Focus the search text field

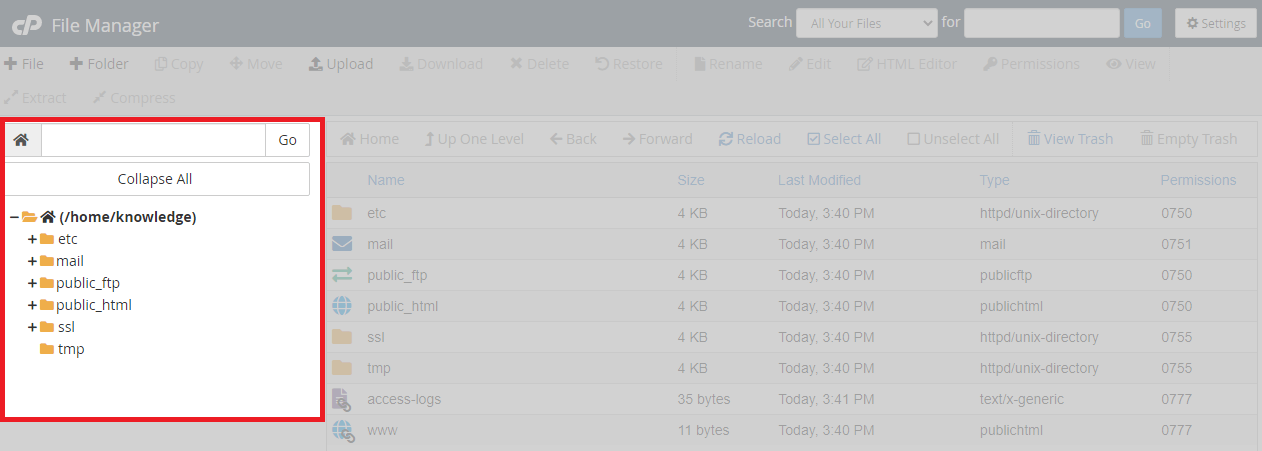point(1042,23)
